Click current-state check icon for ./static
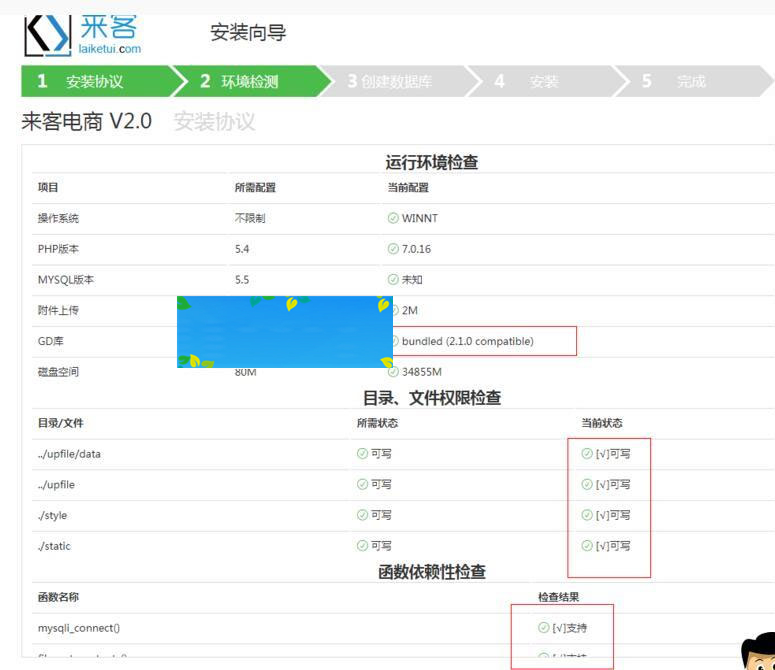The image size is (775, 670). [x=587, y=546]
